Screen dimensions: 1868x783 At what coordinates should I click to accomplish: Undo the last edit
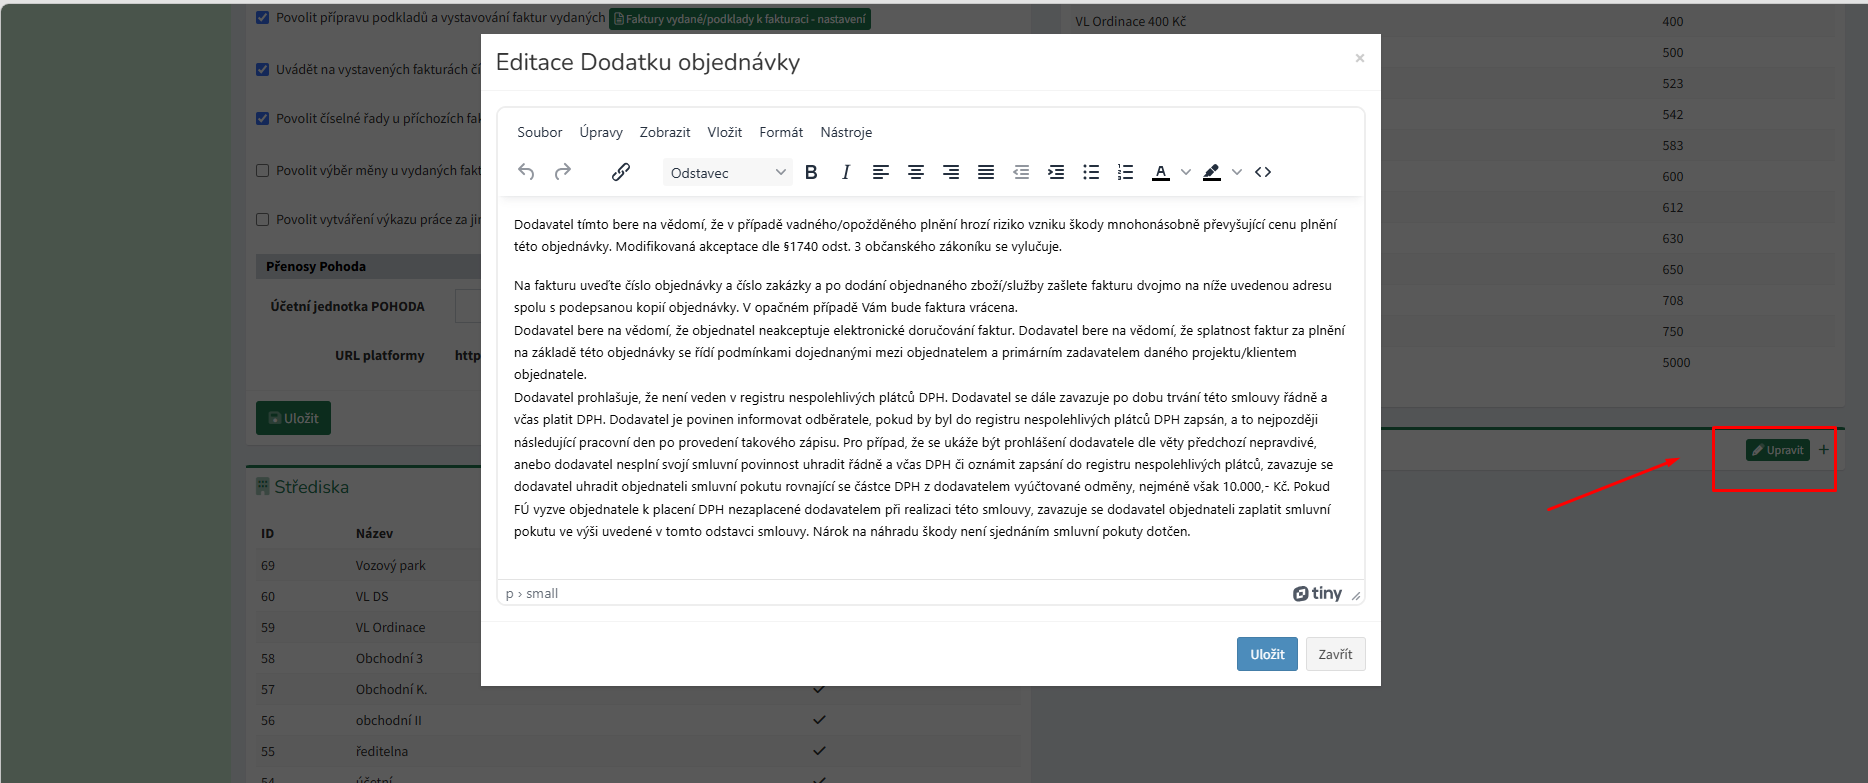(x=526, y=172)
